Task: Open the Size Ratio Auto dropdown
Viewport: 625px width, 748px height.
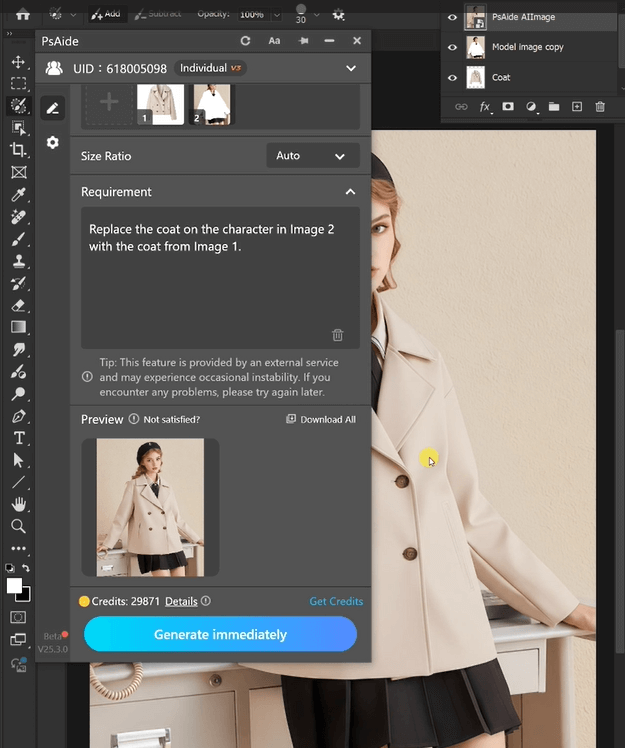Action: (312, 156)
